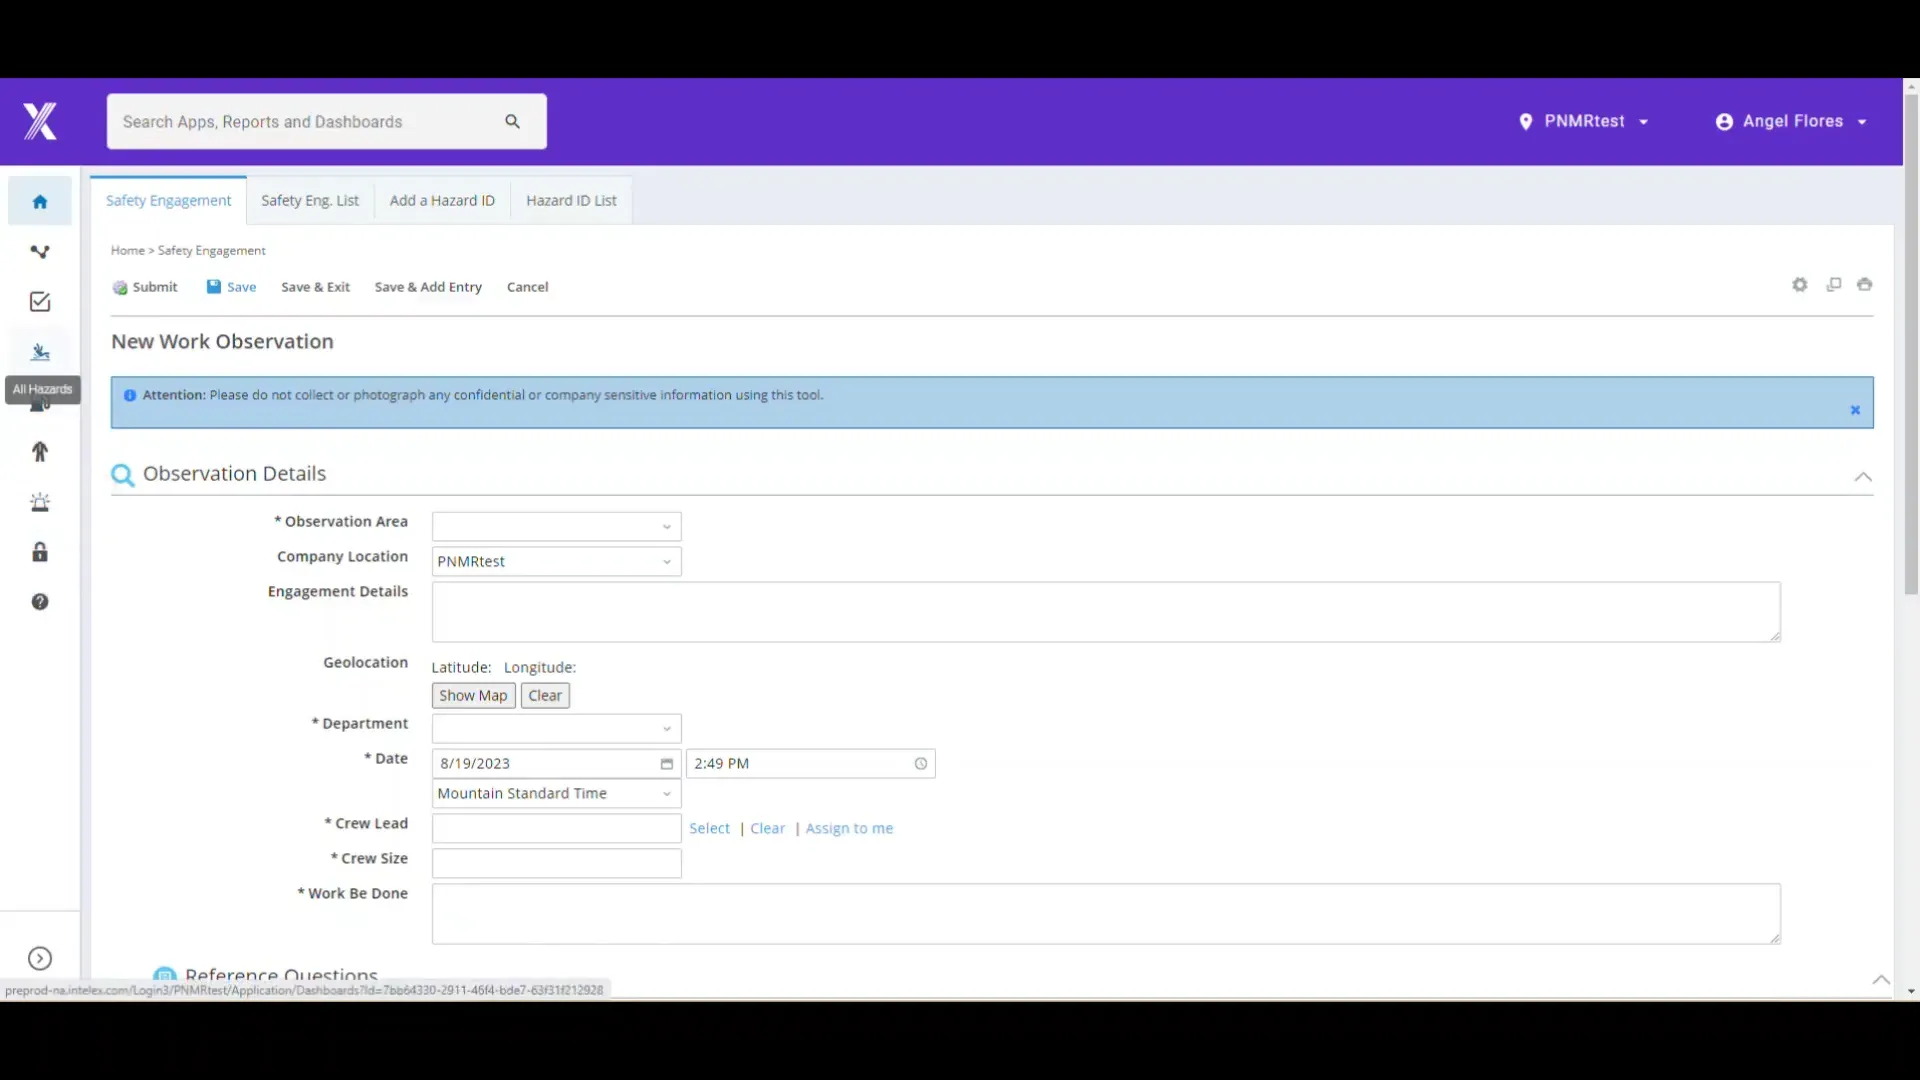This screenshot has width=1920, height=1080.
Task: Click the Show Map button
Action: [473, 695]
